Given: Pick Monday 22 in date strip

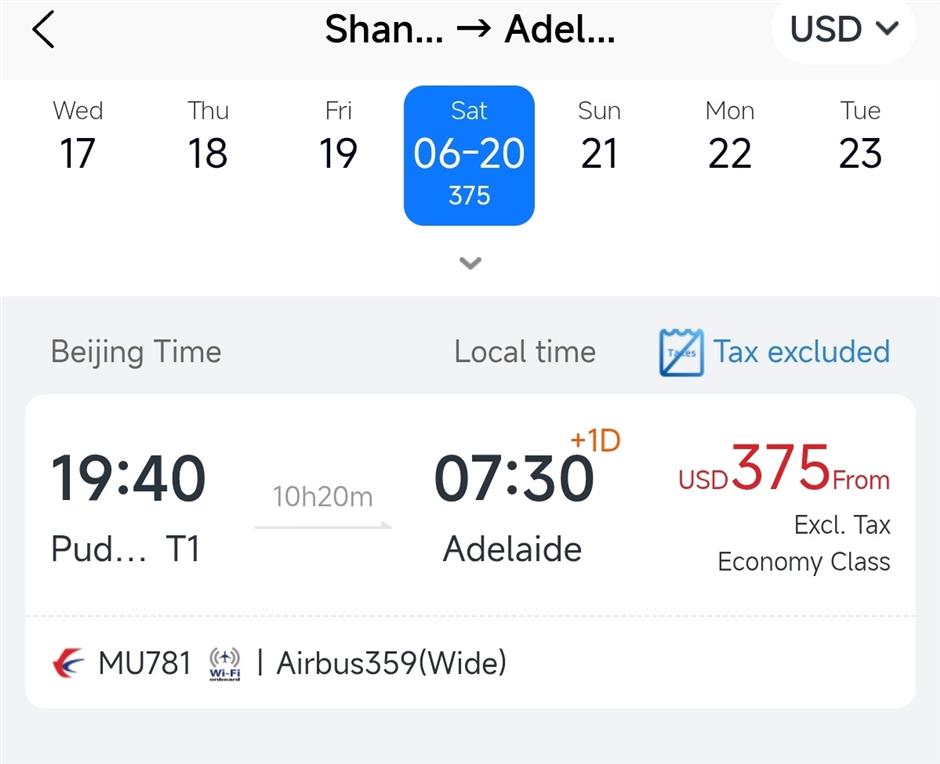Looking at the screenshot, I should click(729, 137).
